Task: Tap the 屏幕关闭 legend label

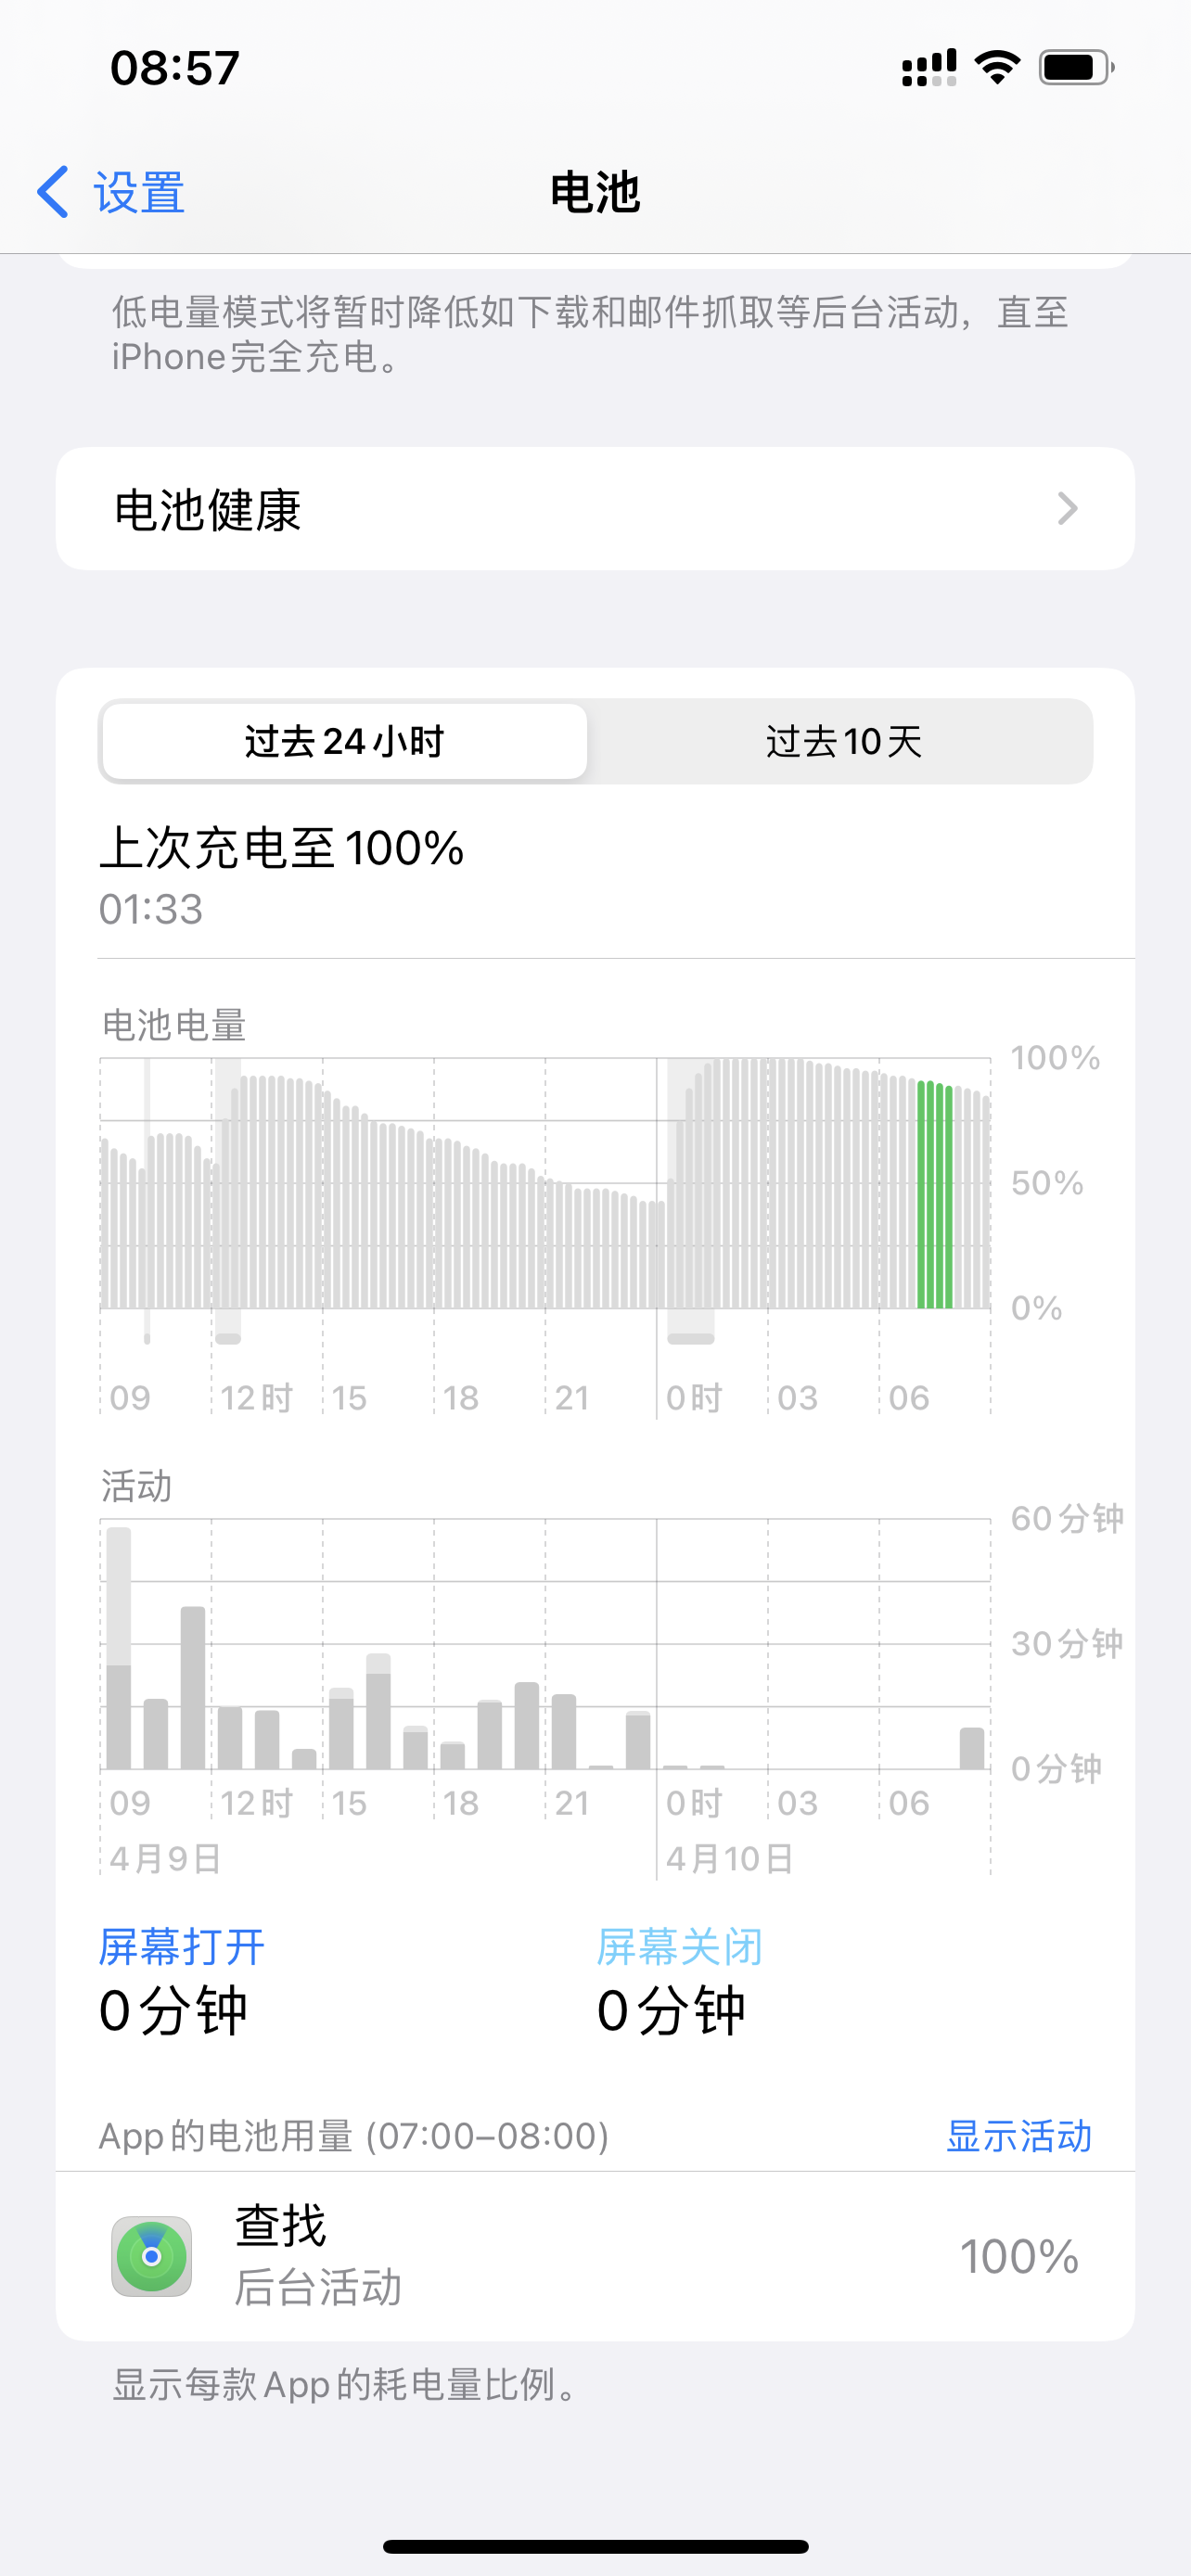Action: (x=680, y=1946)
